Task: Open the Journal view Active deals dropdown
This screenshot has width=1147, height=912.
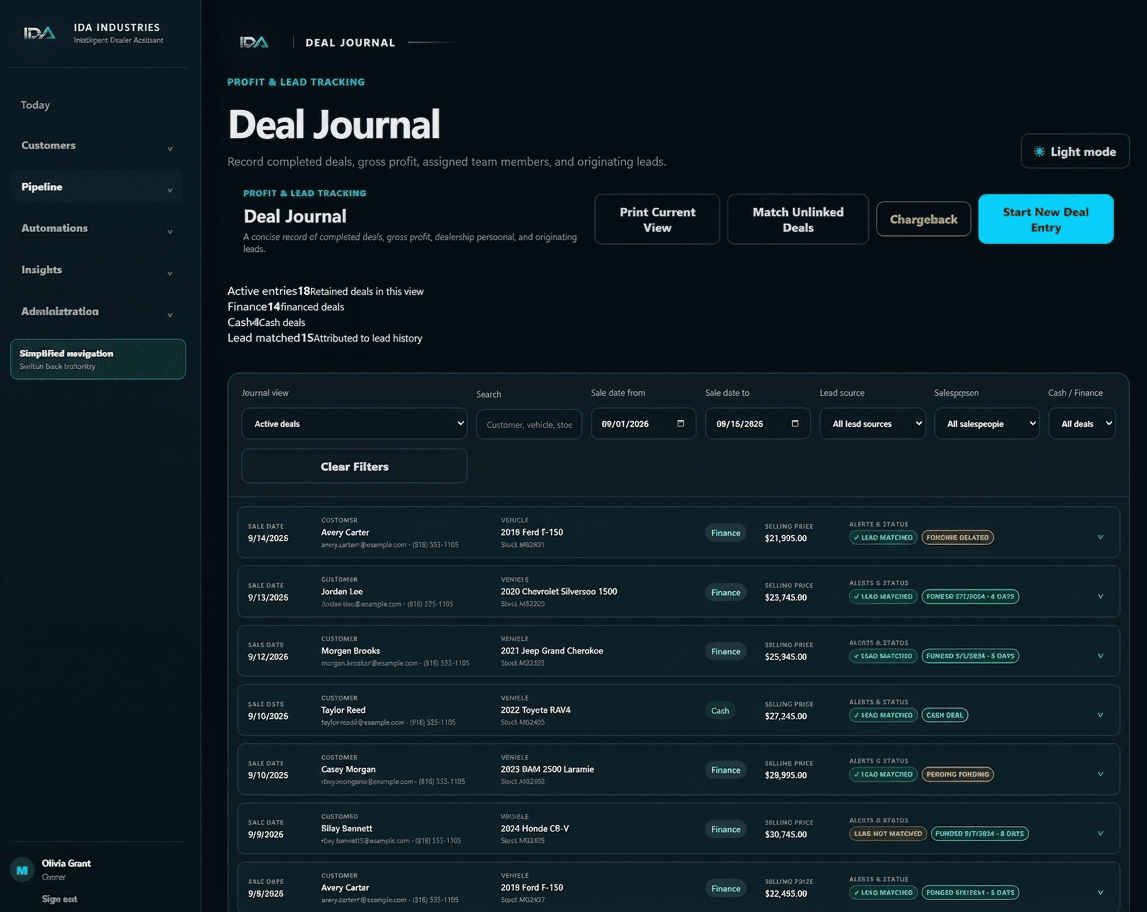Action: tap(354, 423)
